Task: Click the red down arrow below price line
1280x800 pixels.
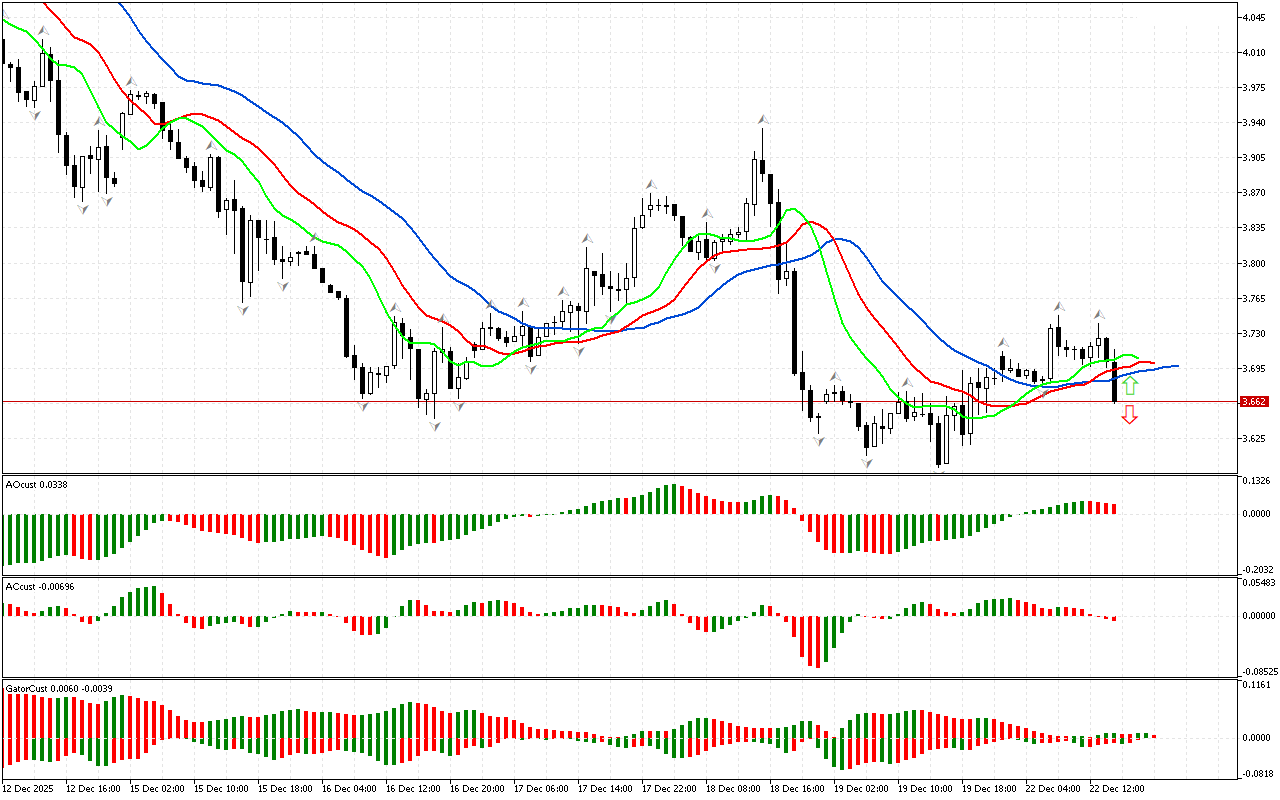Action: pos(1129,414)
